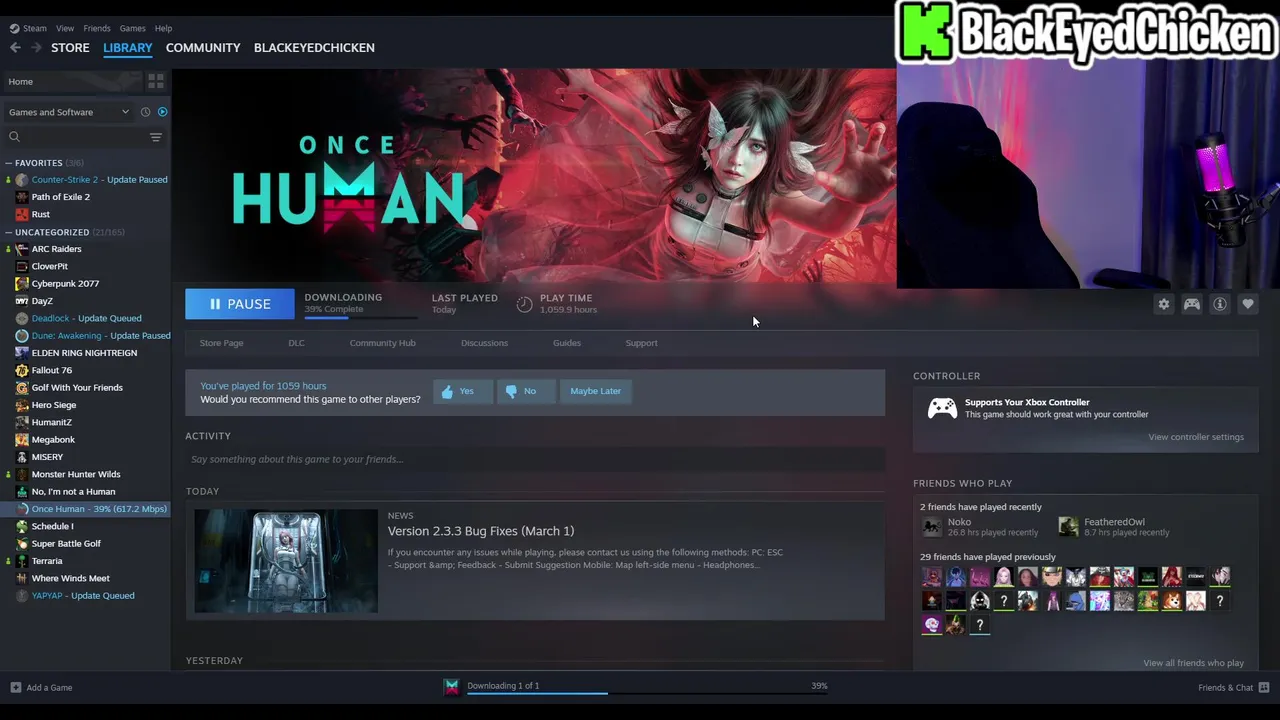Click View controller settings link

tap(1196, 437)
